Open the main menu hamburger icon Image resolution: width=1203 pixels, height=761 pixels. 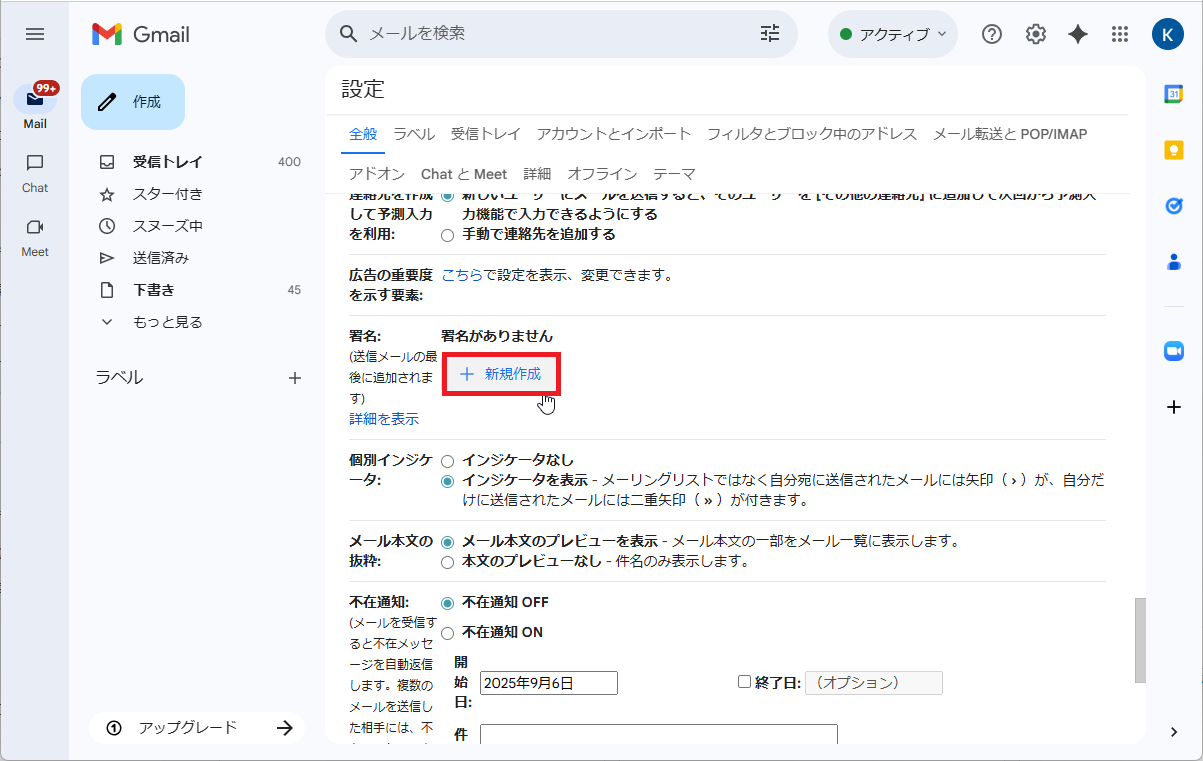(34, 33)
